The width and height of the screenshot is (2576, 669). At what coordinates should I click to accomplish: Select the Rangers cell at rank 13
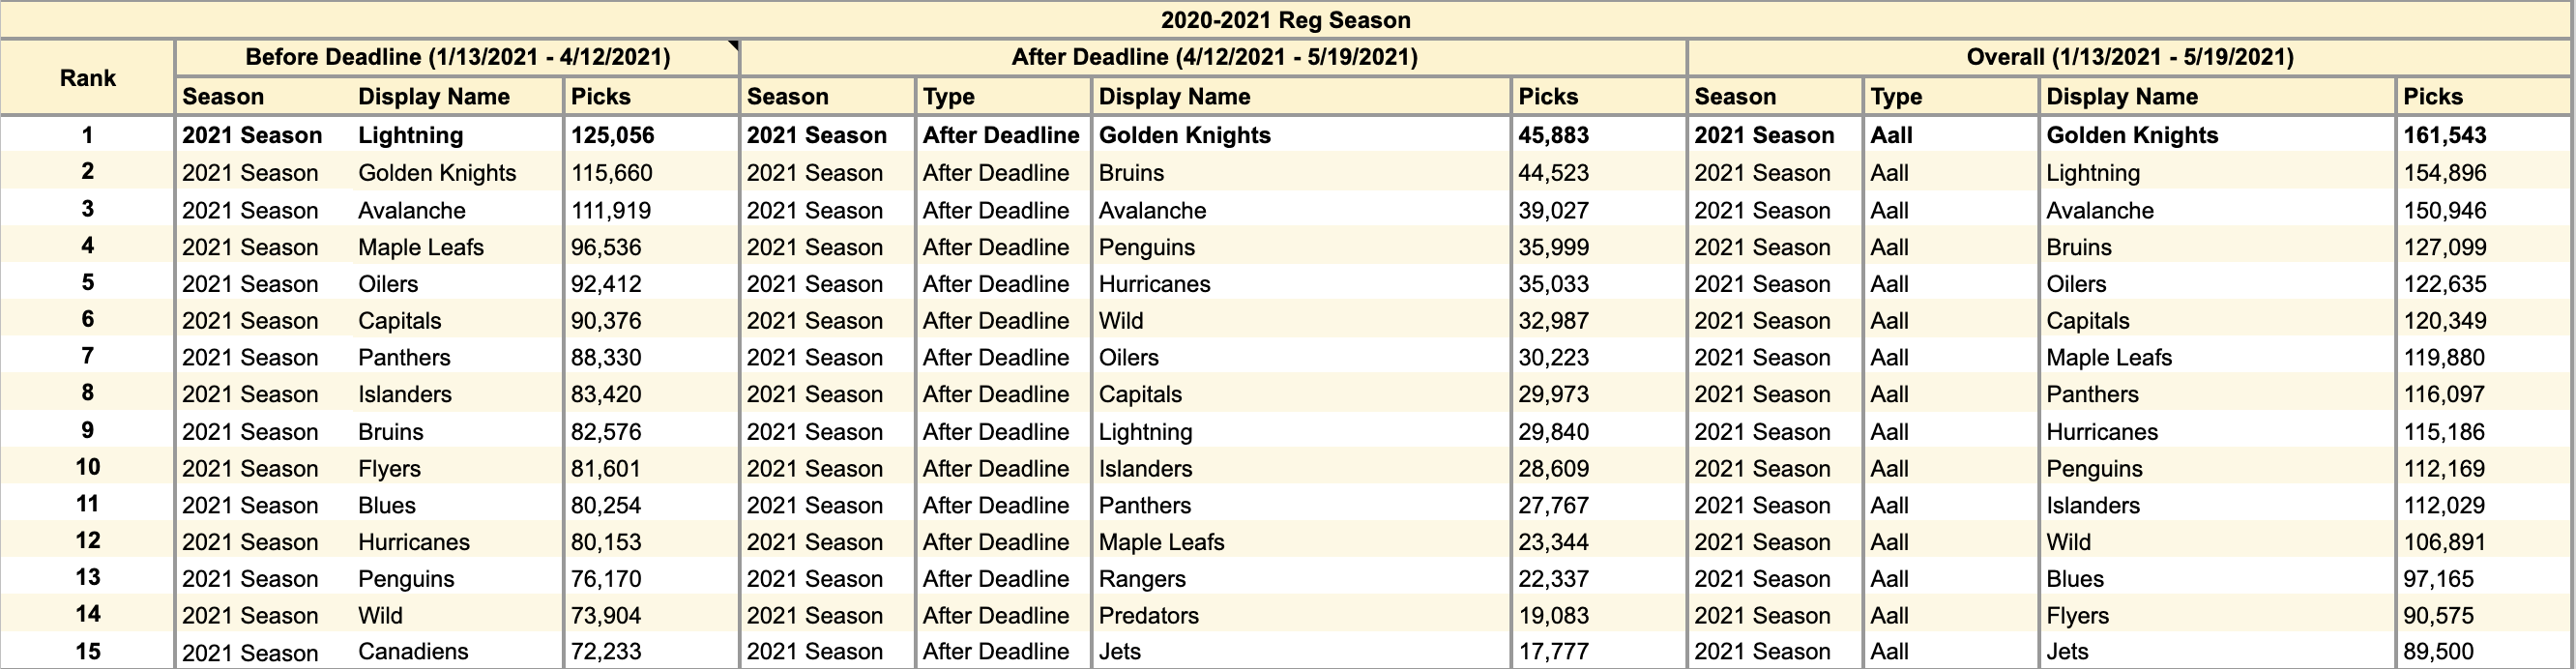(1301, 579)
